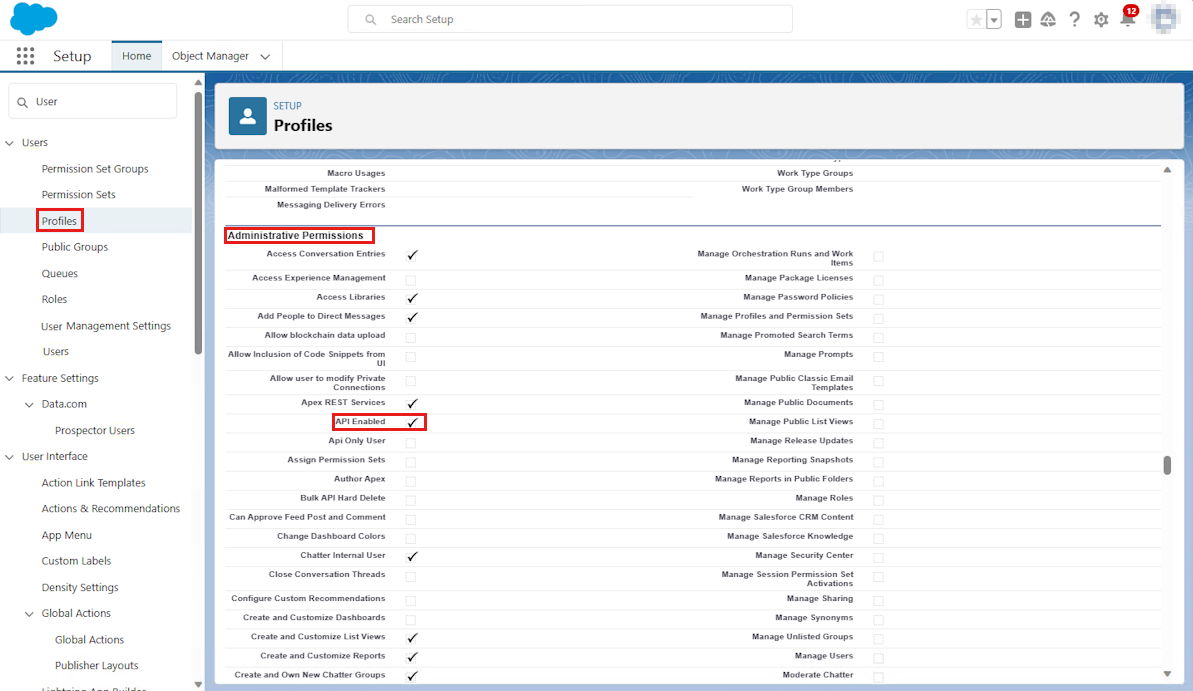The width and height of the screenshot is (1193, 691).
Task: Click the Profiles page header icon
Action: coord(247,116)
